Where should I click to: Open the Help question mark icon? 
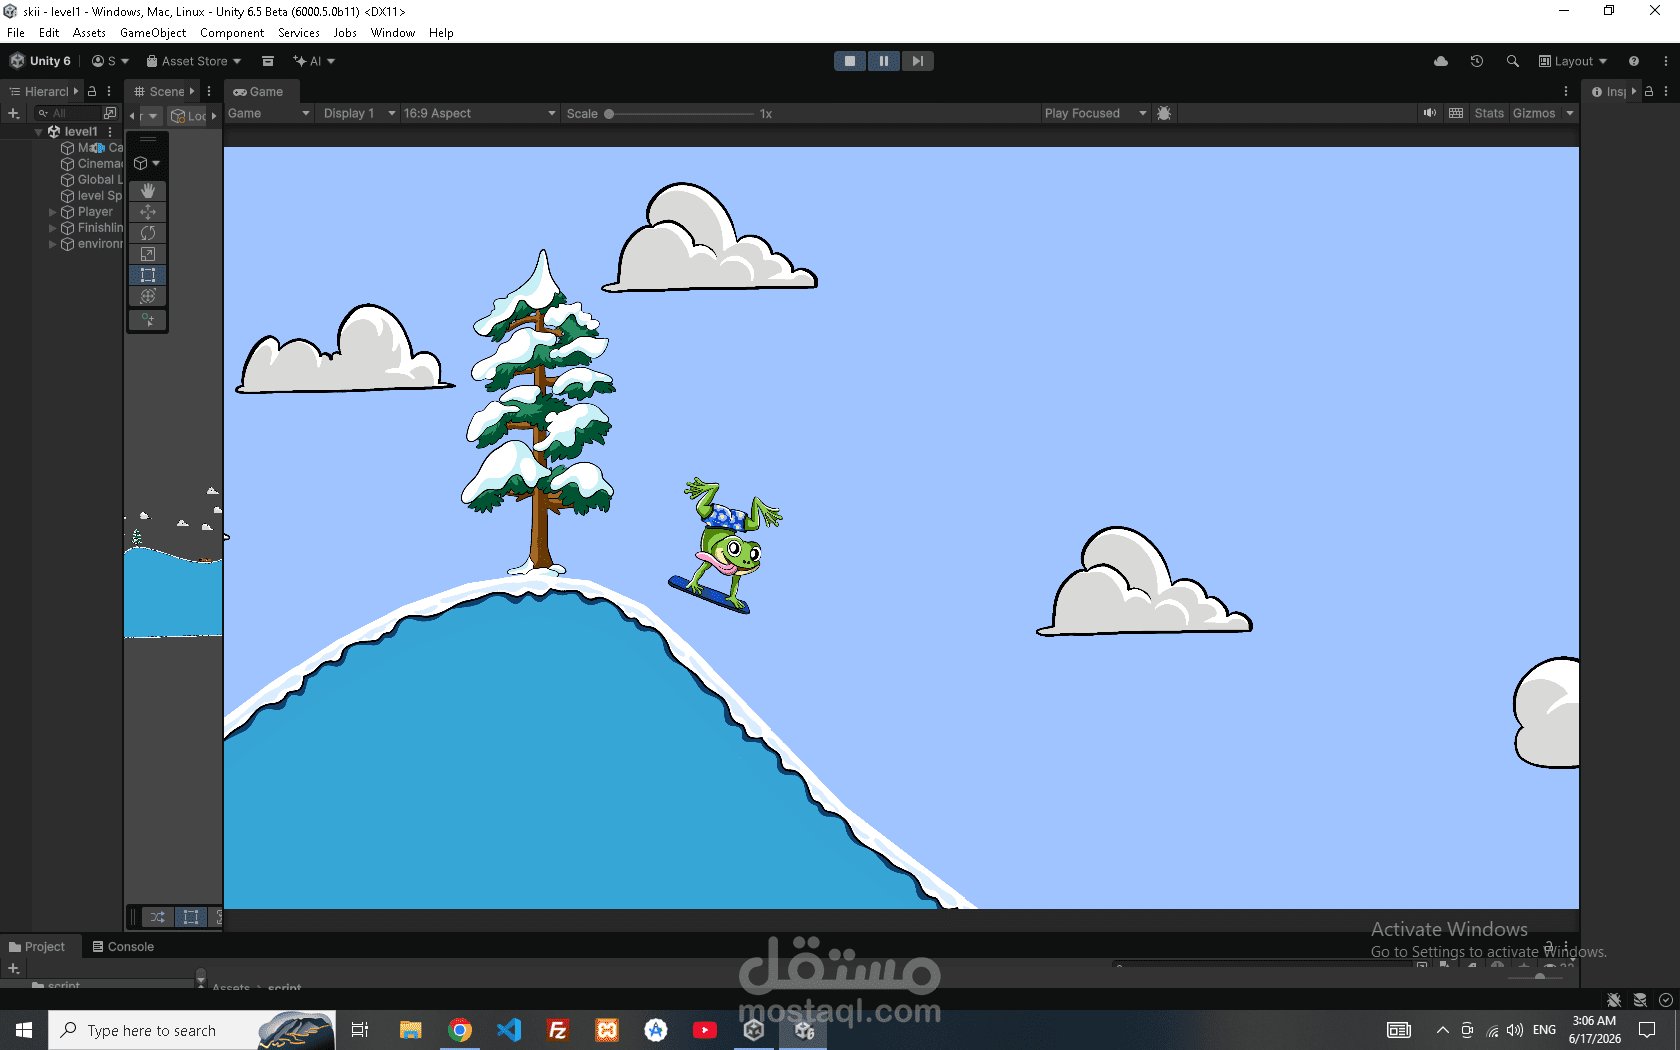coord(1634,61)
